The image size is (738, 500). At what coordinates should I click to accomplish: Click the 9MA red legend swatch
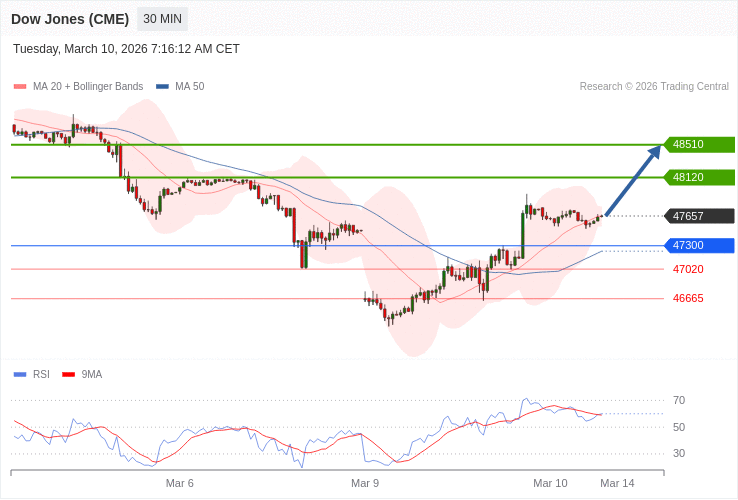69,375
